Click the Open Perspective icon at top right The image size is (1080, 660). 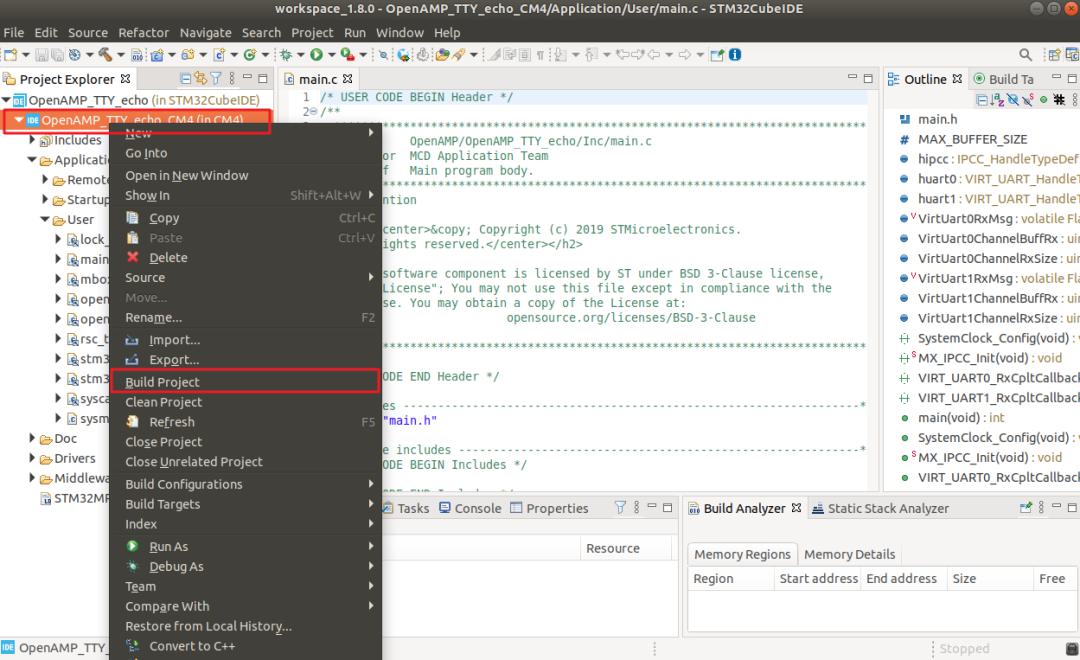[x=1054, y=54]
